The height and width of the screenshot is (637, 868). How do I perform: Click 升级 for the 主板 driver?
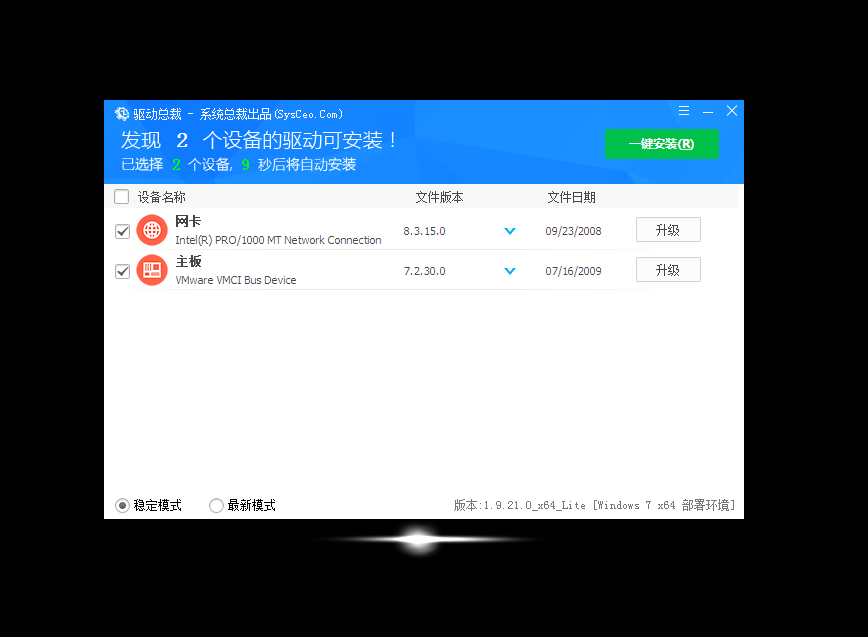(x=667, y=269)
